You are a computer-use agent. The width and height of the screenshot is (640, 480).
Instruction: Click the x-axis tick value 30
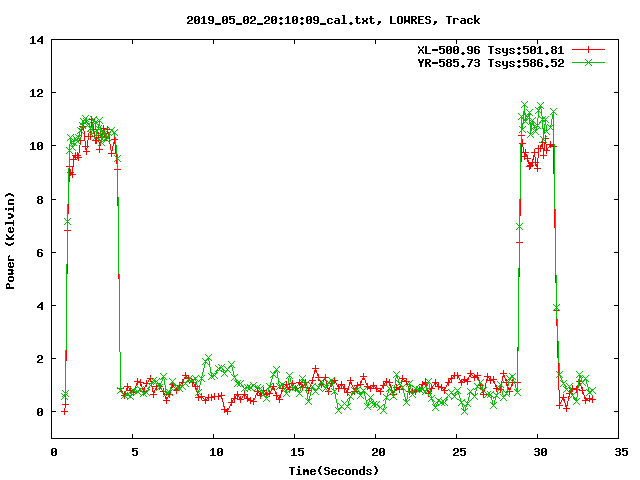(540, 452)
